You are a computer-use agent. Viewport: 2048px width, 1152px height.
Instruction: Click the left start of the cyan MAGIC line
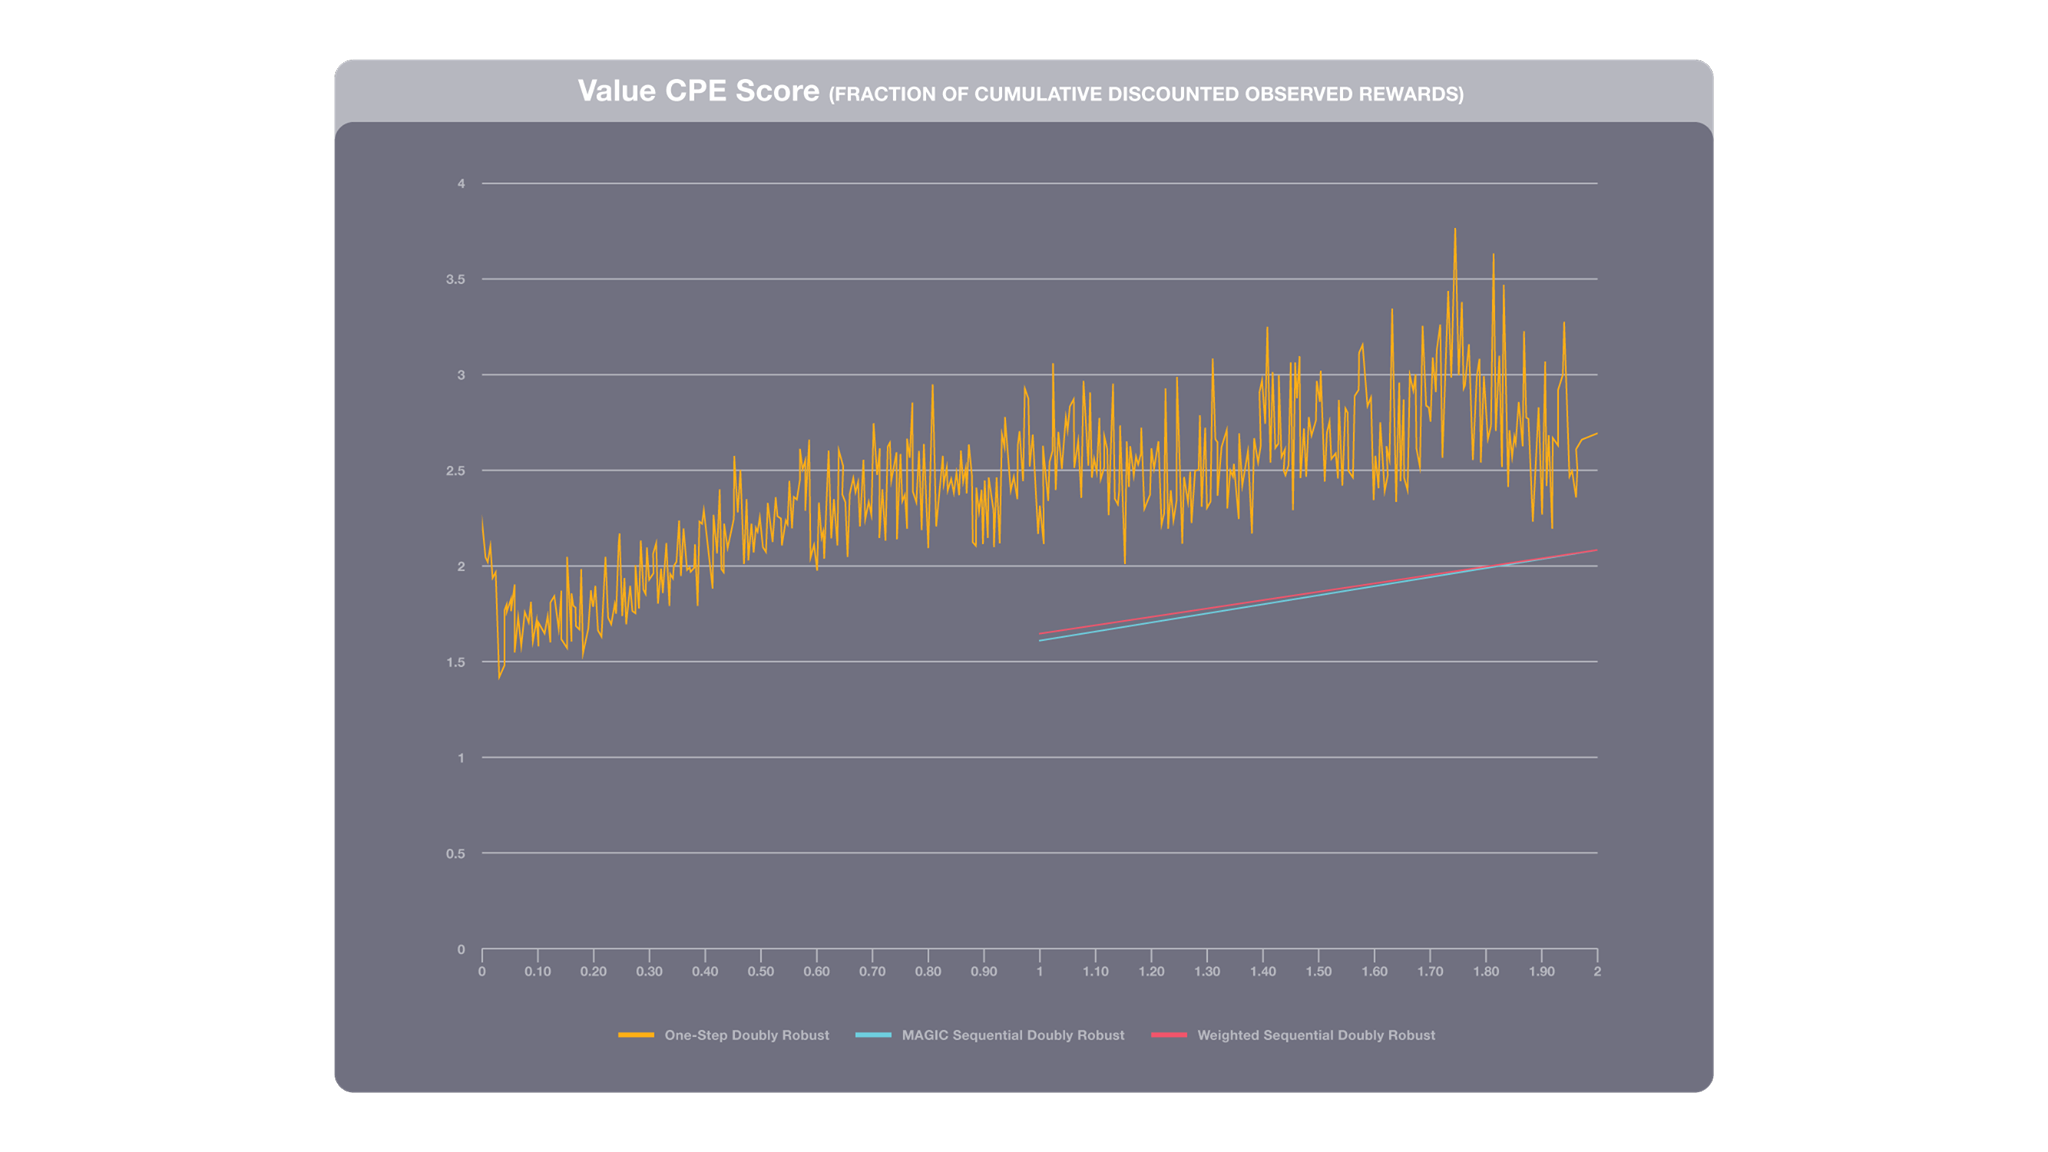click(x=1041, y=640)
